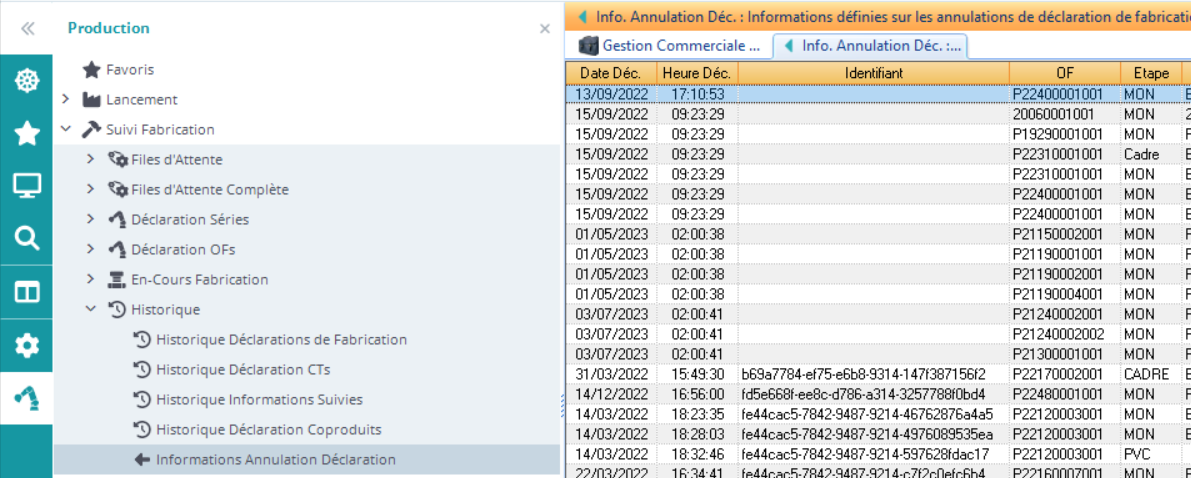Viewport: 1191px width, 478px height.
Task: Click the monitor icon in left sidebar
Action: [27, 185]
